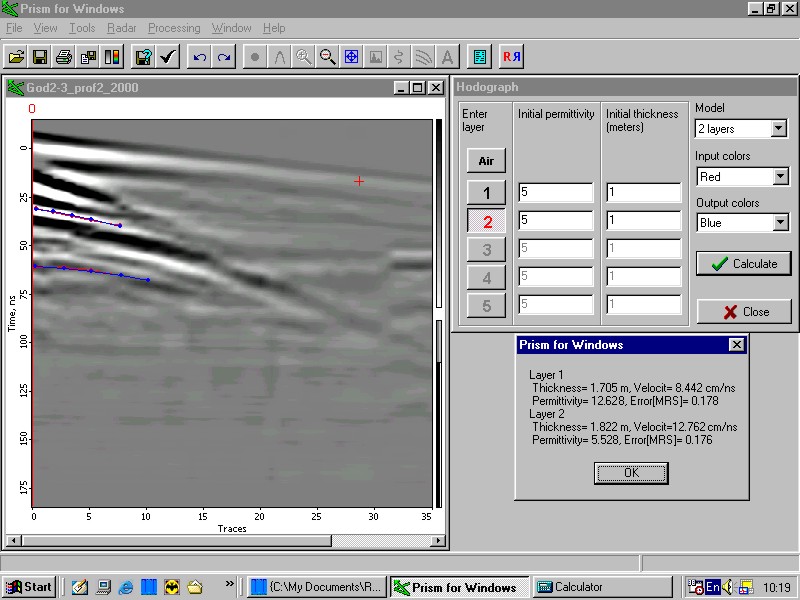Click the right arrow of horizontal scrollbar
The image size is (800, 600).
coord(438,540)
